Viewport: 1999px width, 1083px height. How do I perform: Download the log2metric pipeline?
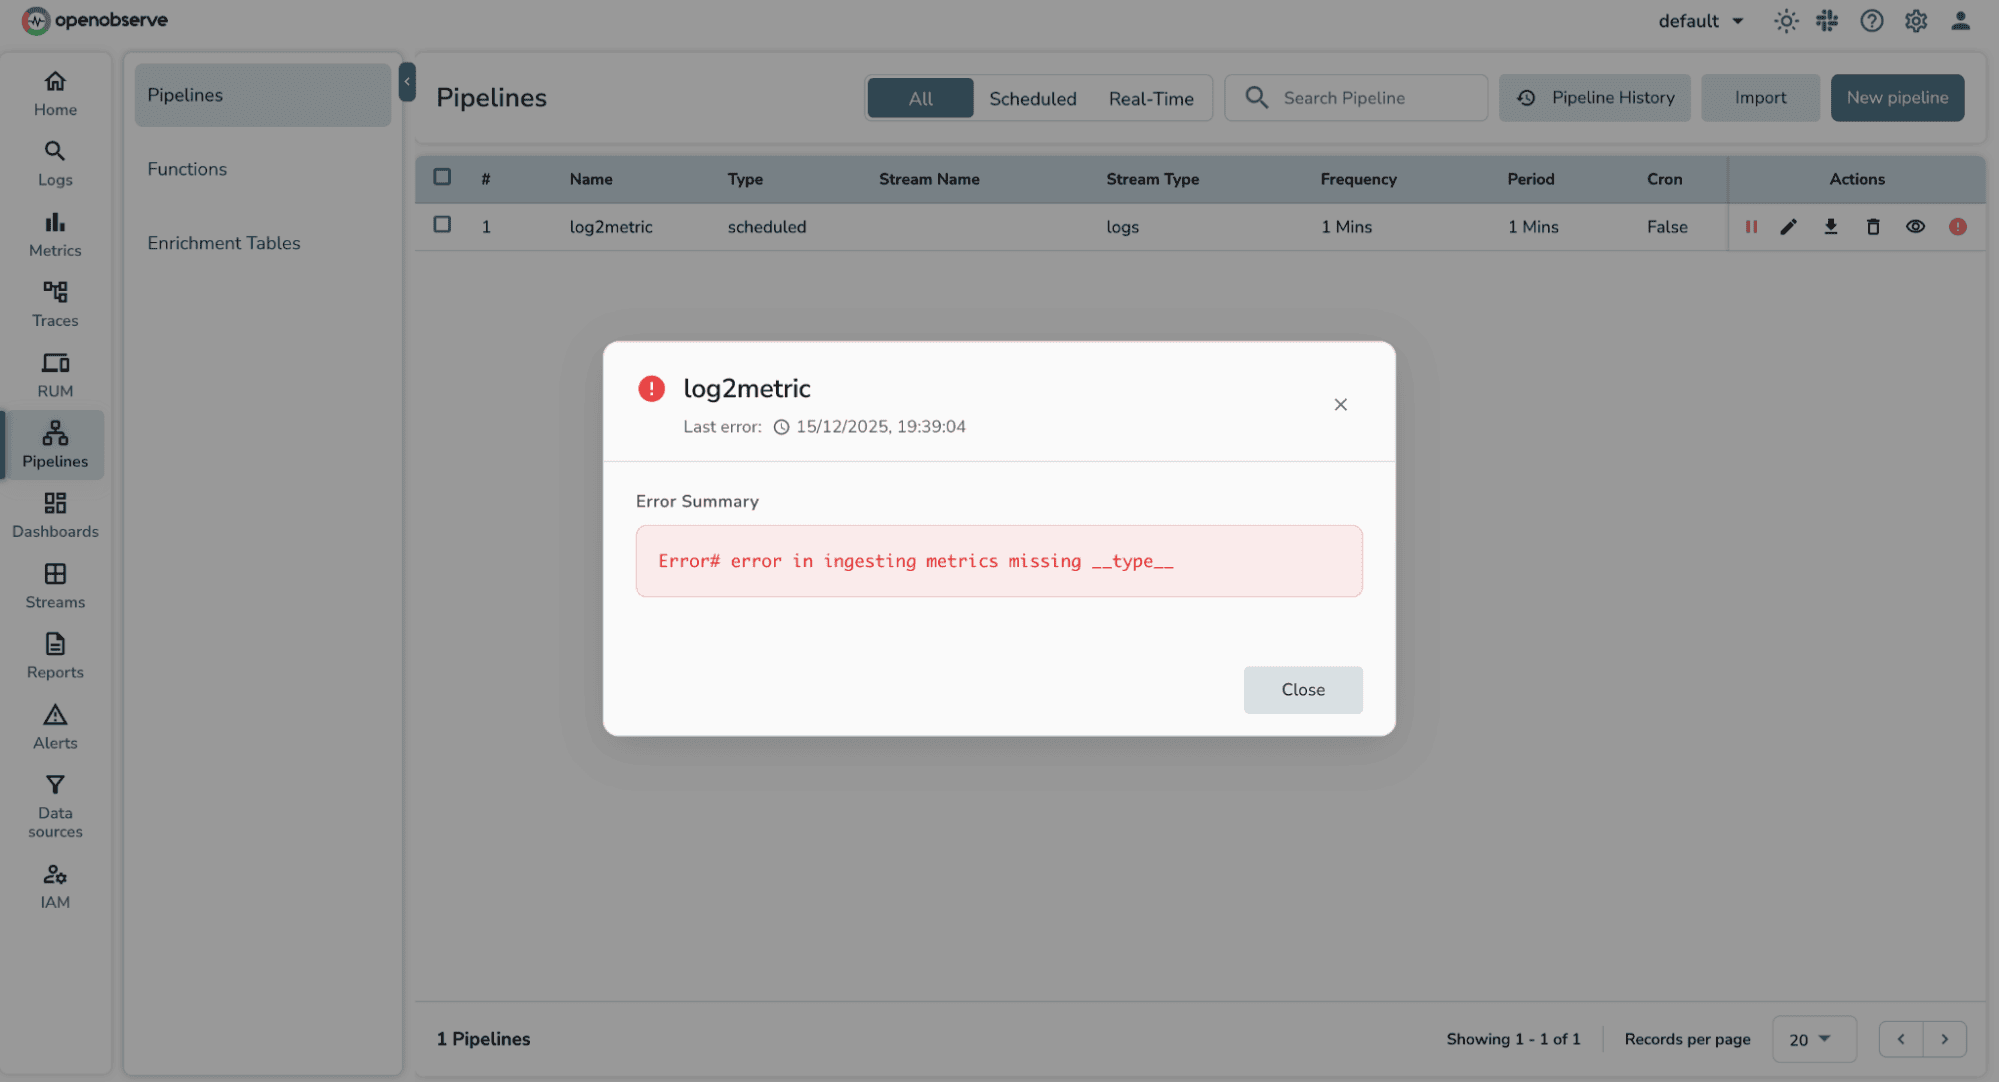[x=1831, y=227]
